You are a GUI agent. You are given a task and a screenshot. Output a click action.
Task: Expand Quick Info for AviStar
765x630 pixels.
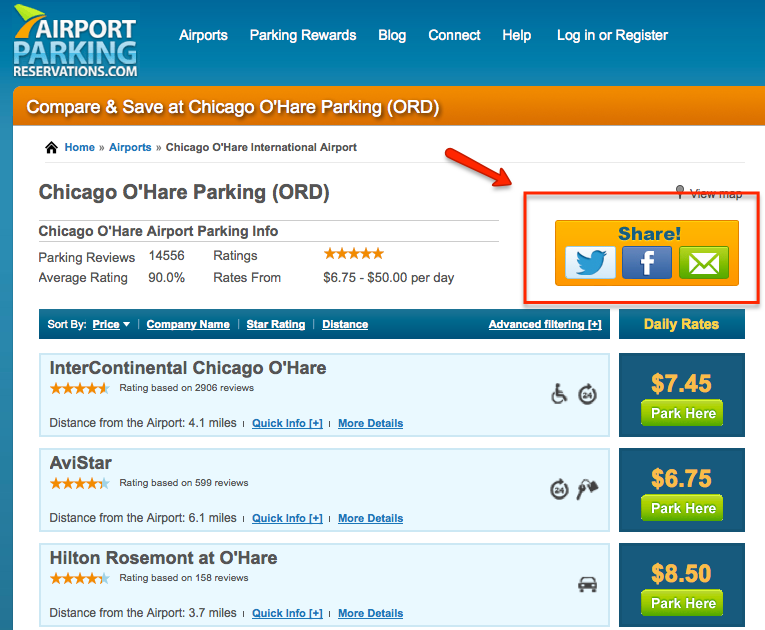pyautogui.click(x=287, y=518)
